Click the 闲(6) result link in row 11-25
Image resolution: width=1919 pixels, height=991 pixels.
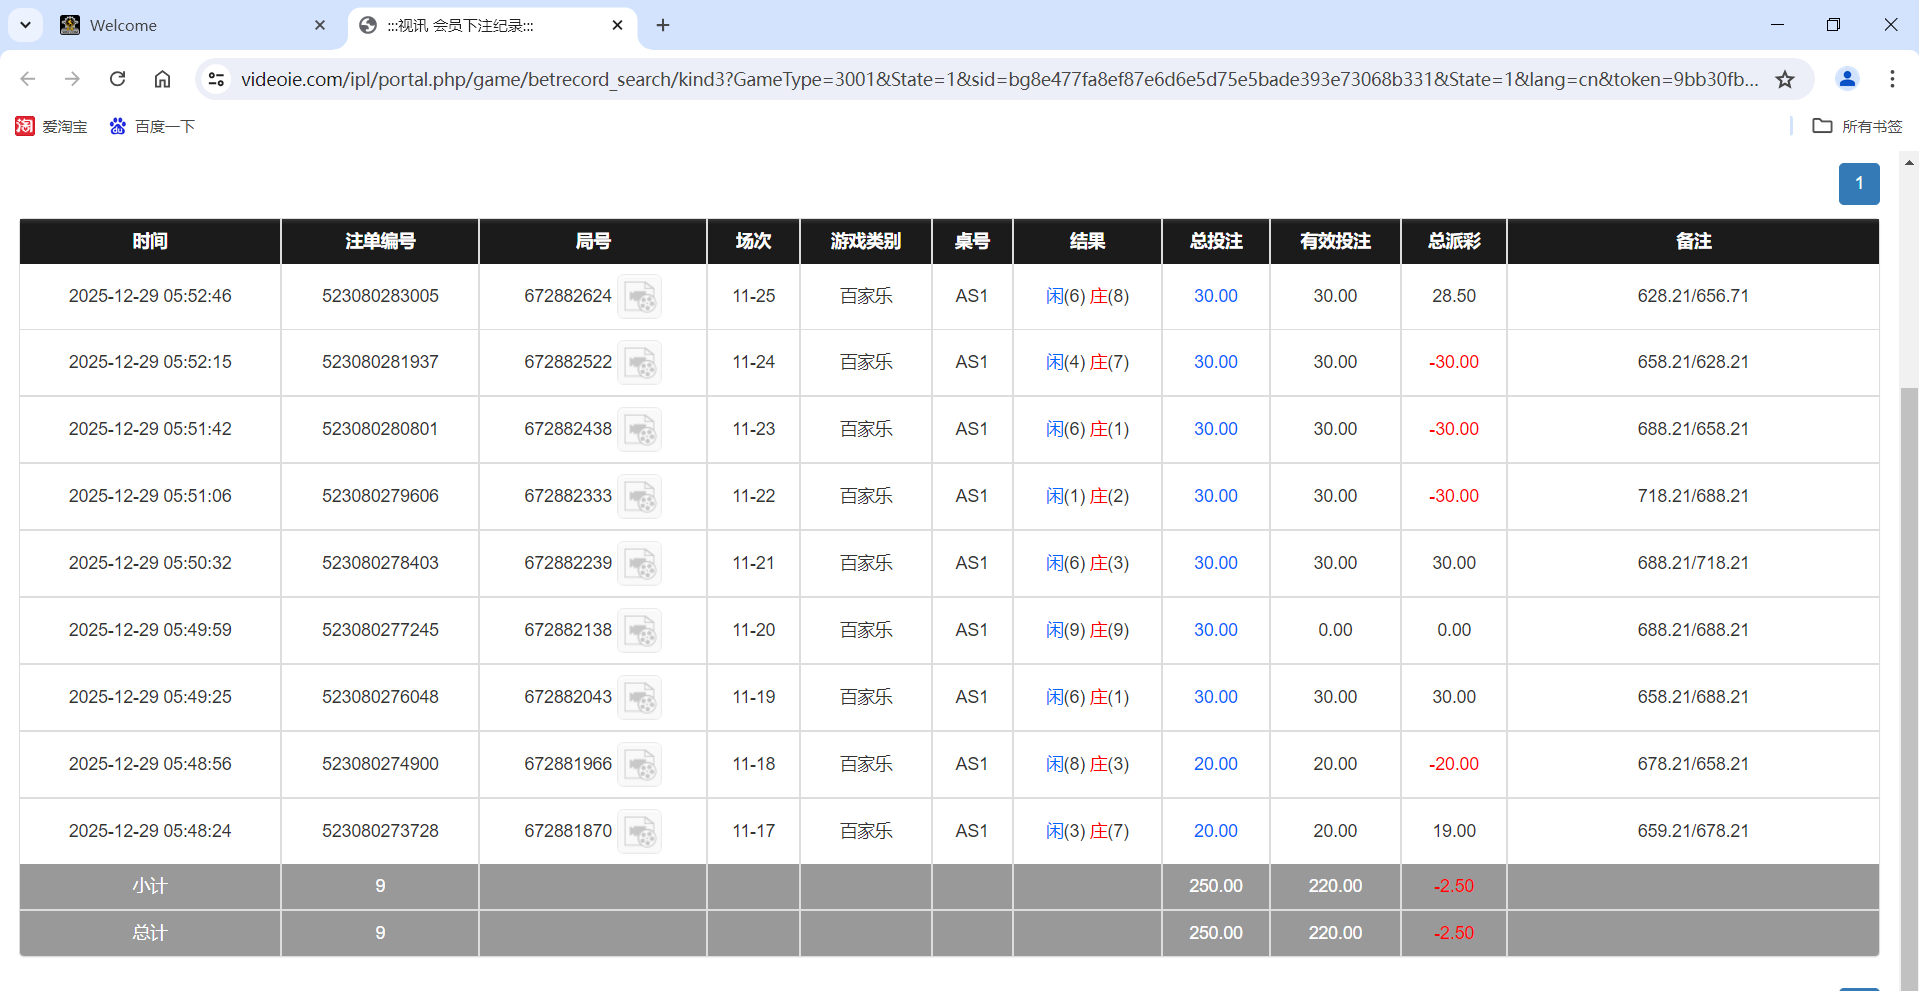click(x=1062, y=296)
